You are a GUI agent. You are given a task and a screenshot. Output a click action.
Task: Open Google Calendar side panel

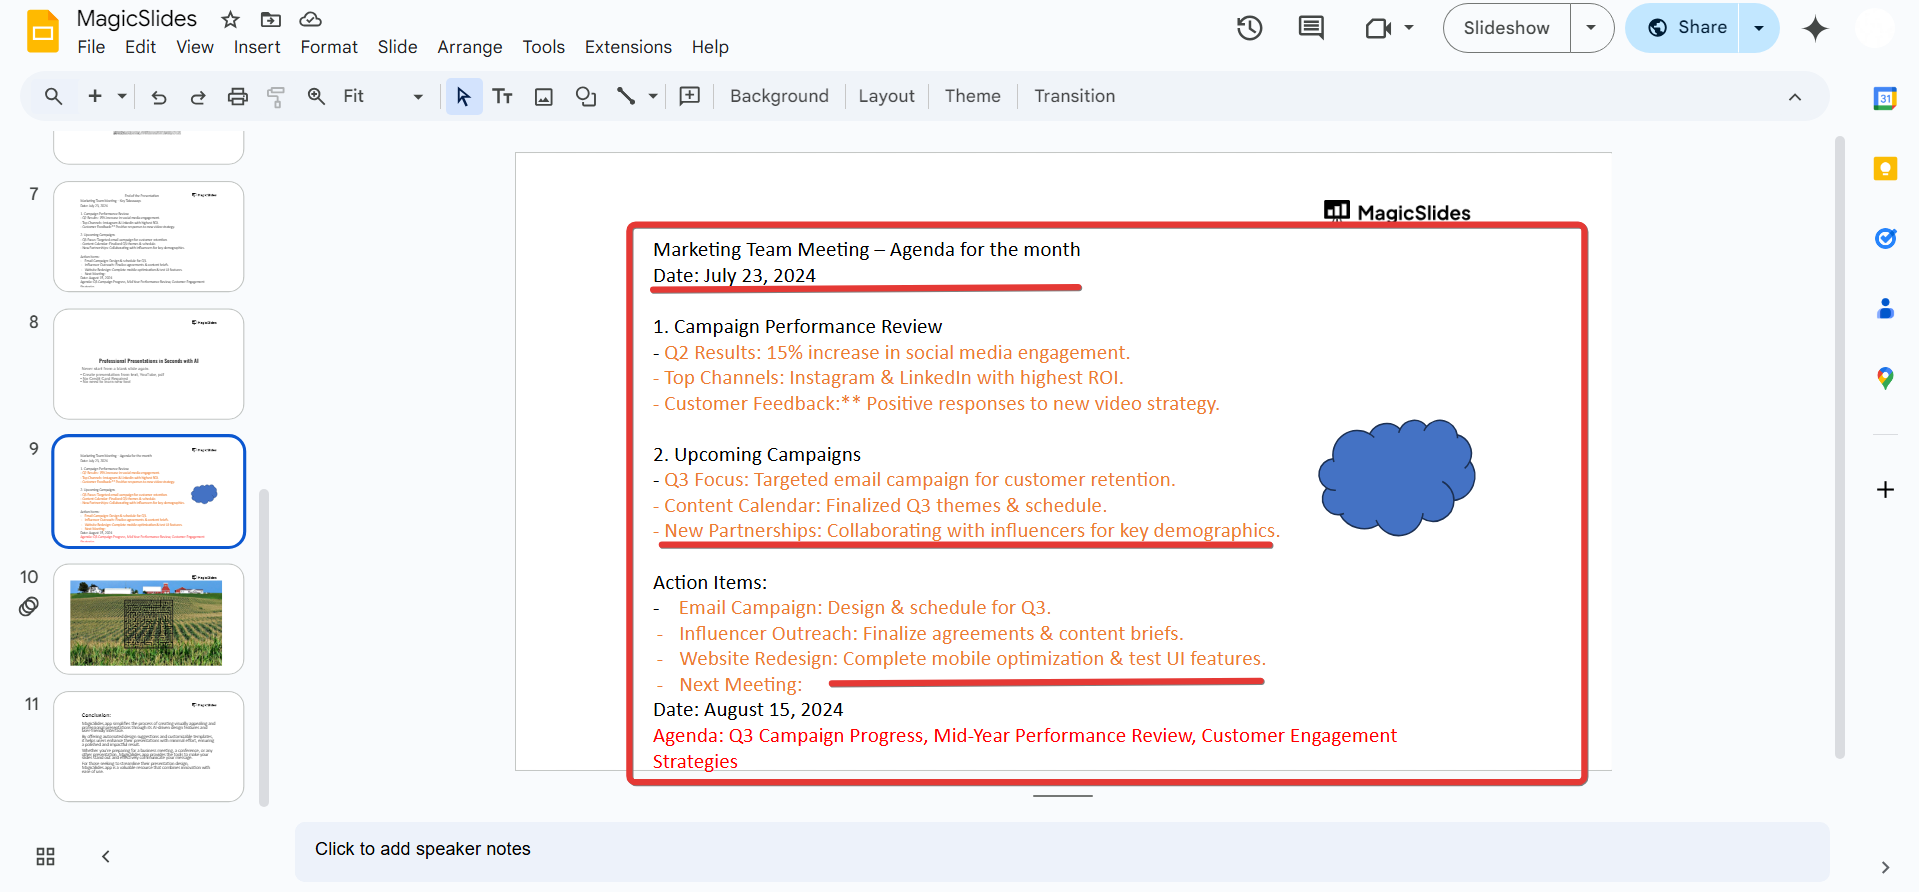click(x=1885, y=98)
